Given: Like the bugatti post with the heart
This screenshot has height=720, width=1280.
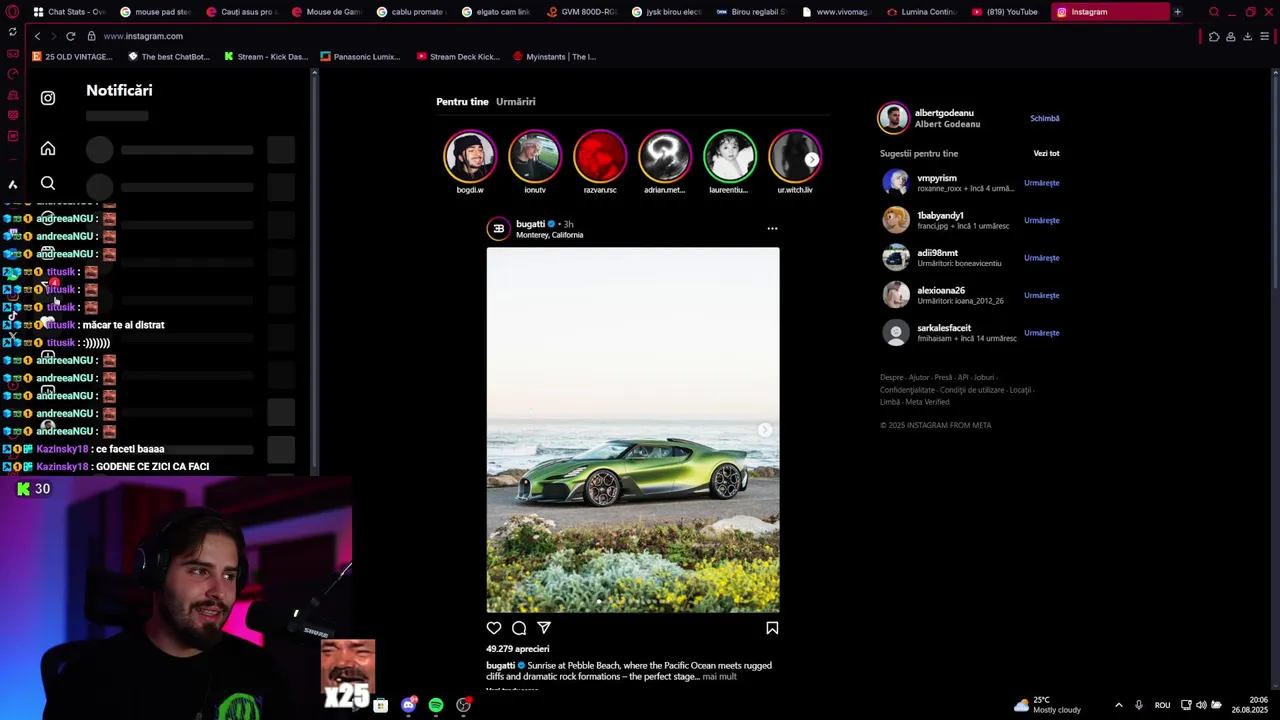Looking at the screenshot, I should pos(494,628).
